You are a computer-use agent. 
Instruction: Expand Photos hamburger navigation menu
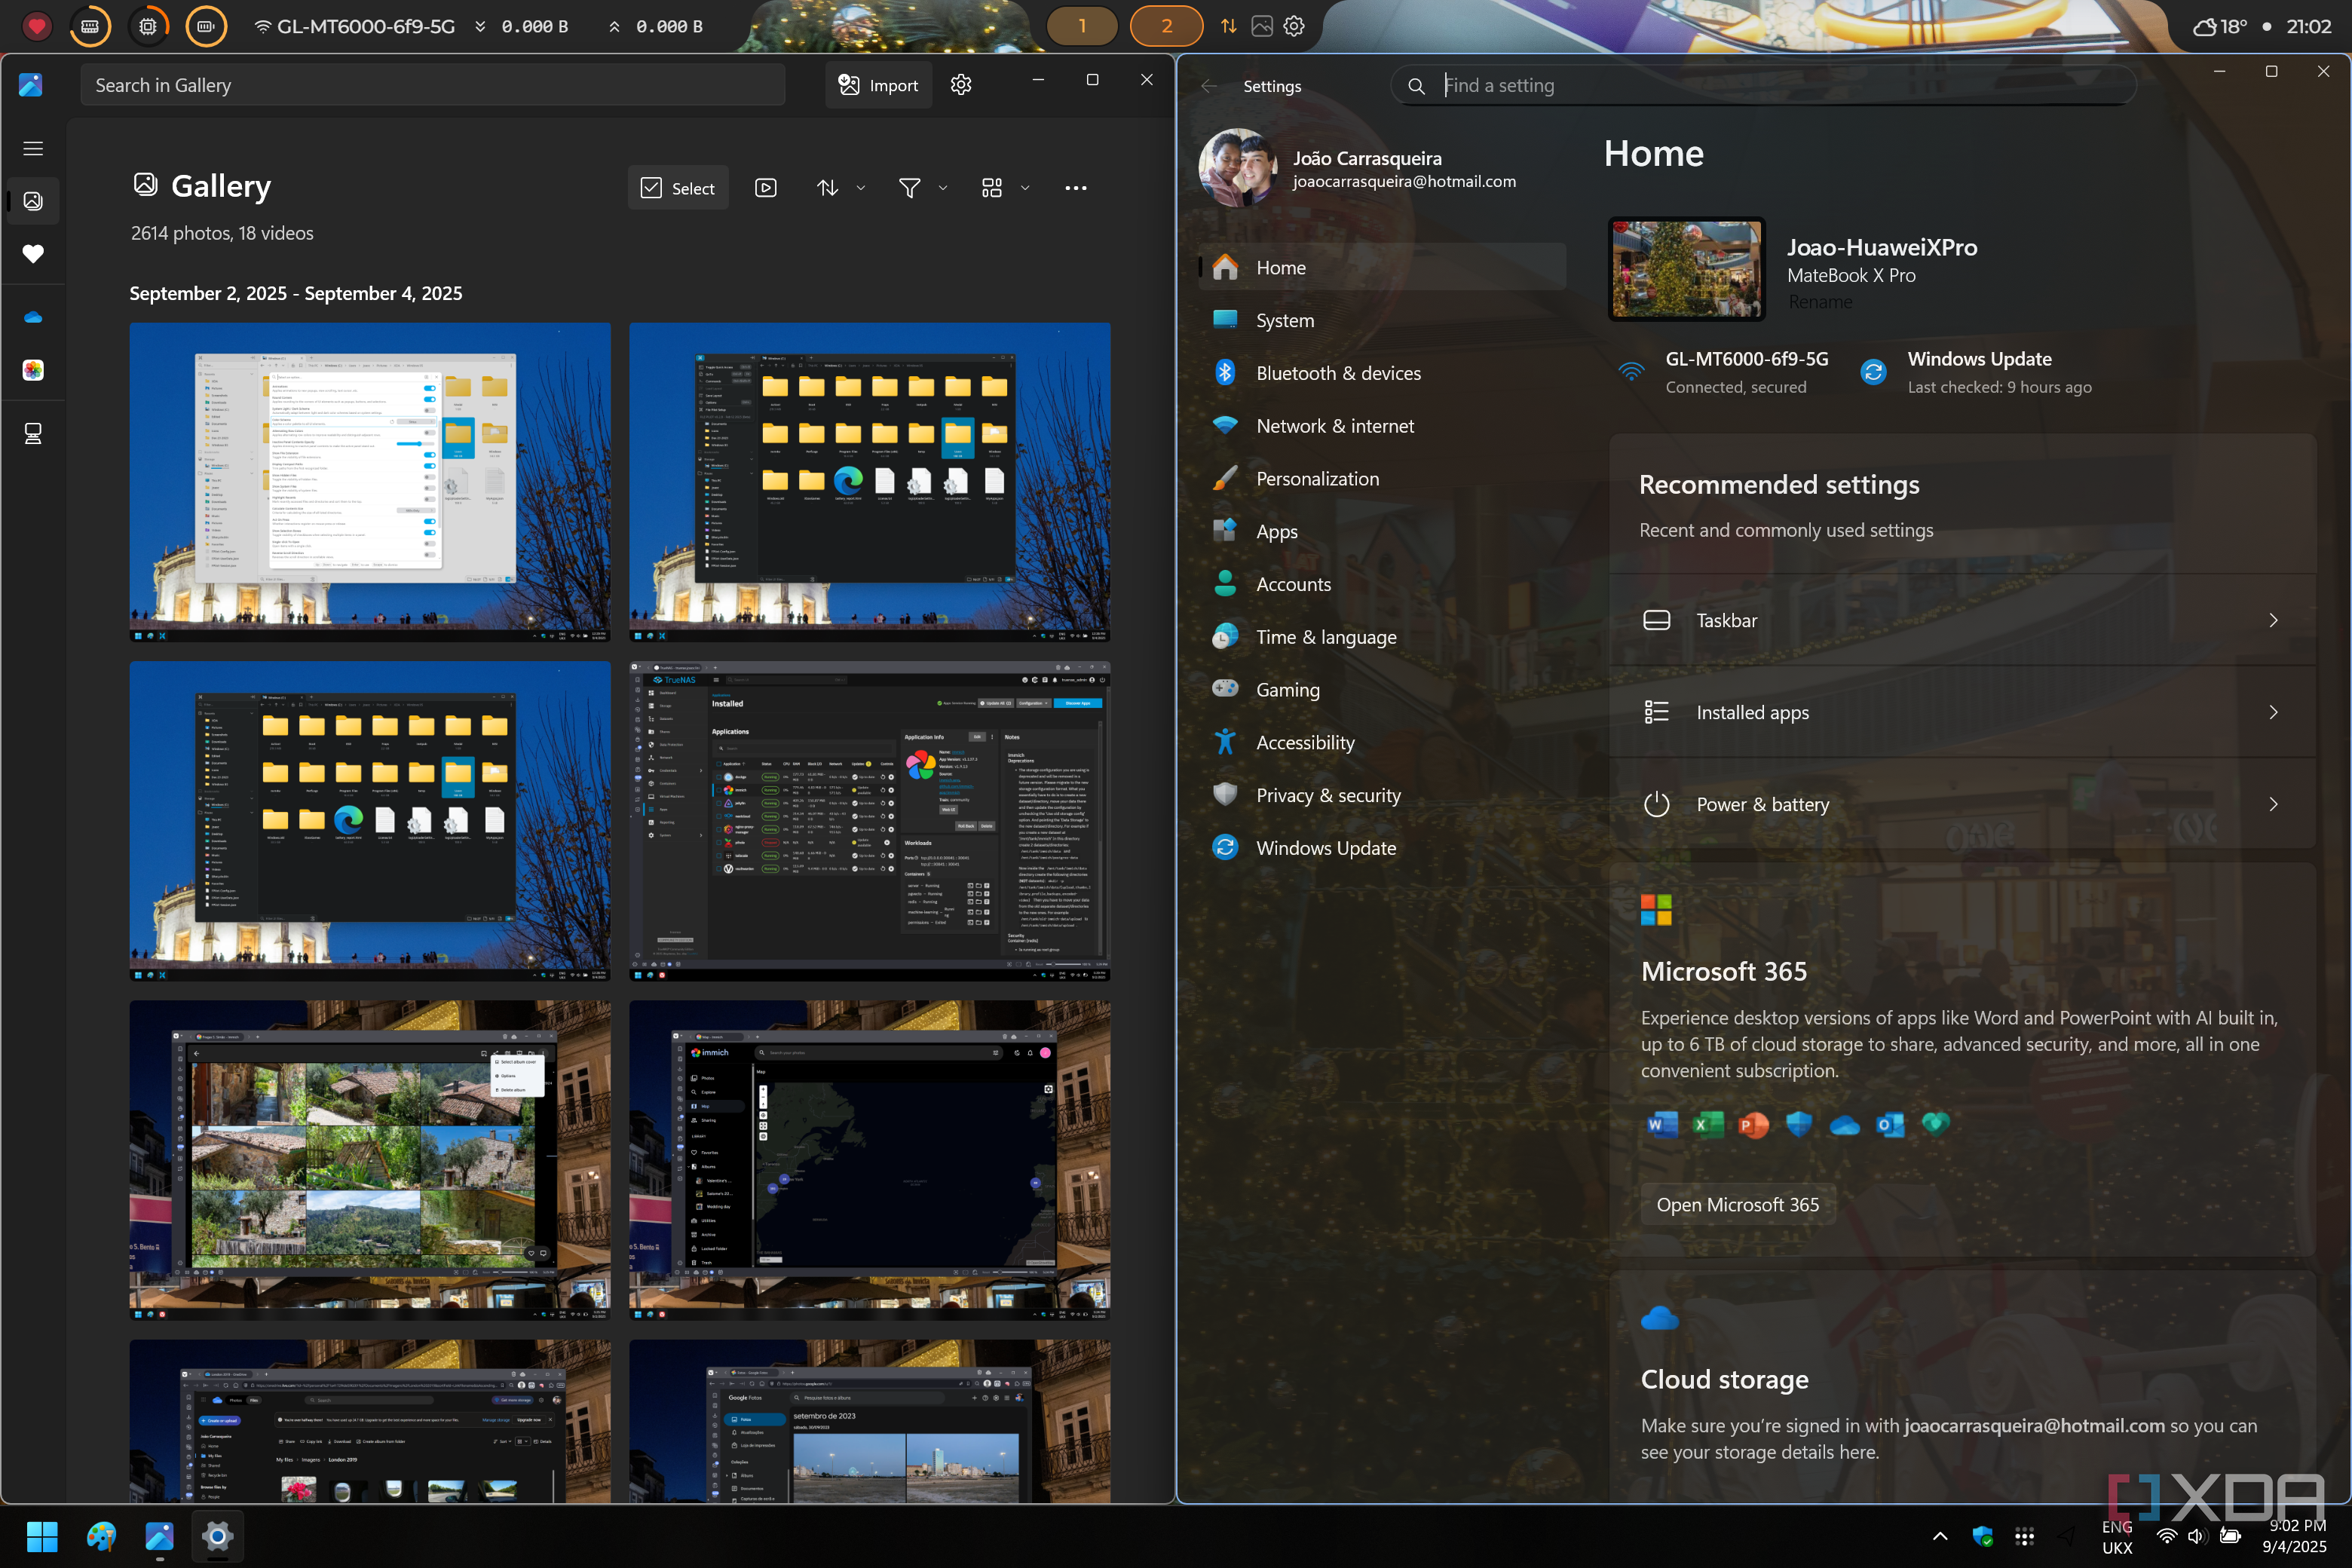point(33,148)
